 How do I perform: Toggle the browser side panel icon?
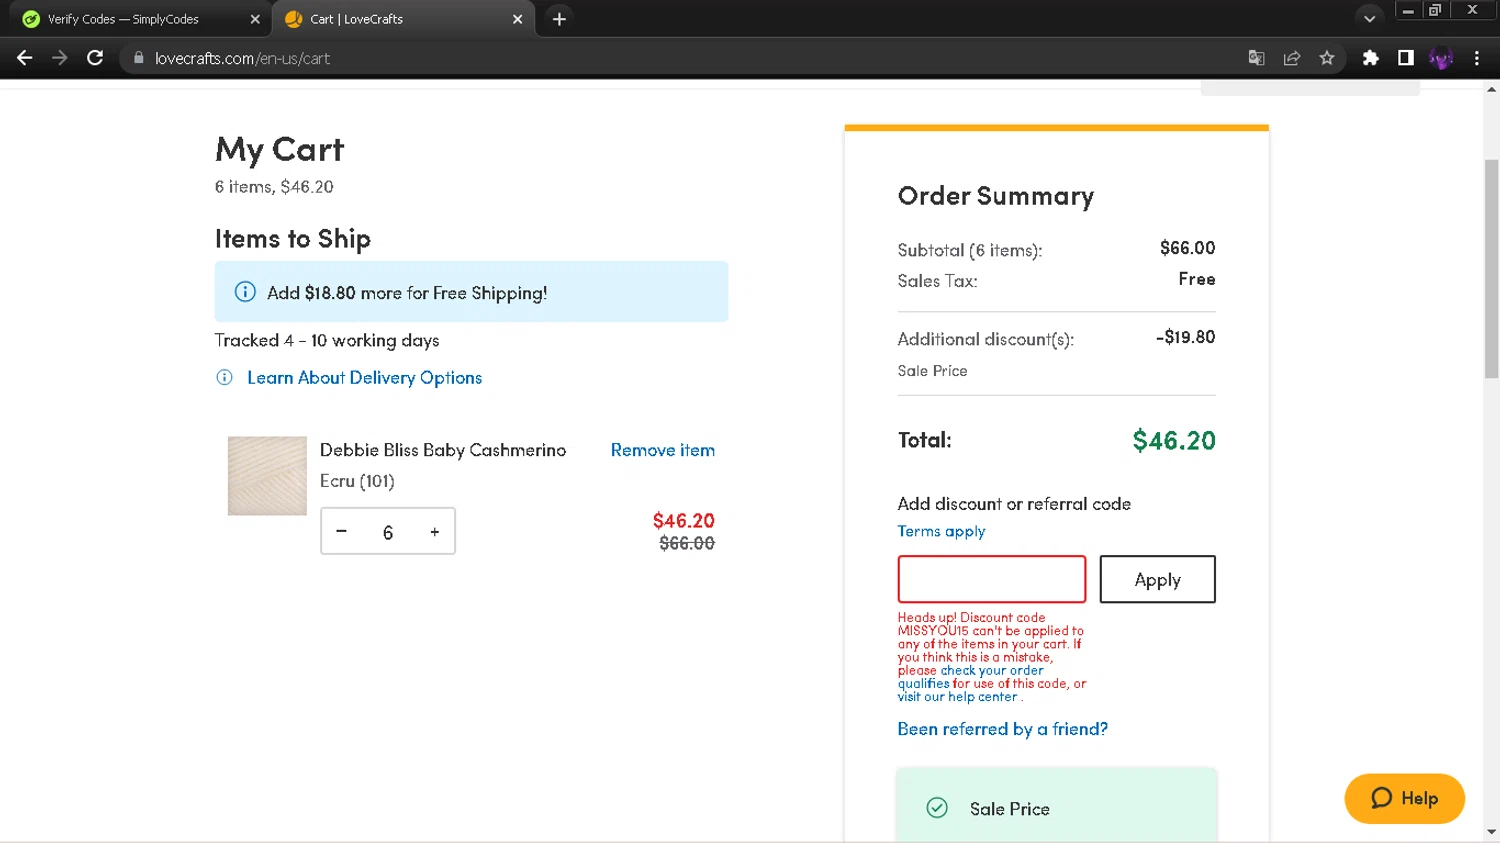pos(1406,58)
